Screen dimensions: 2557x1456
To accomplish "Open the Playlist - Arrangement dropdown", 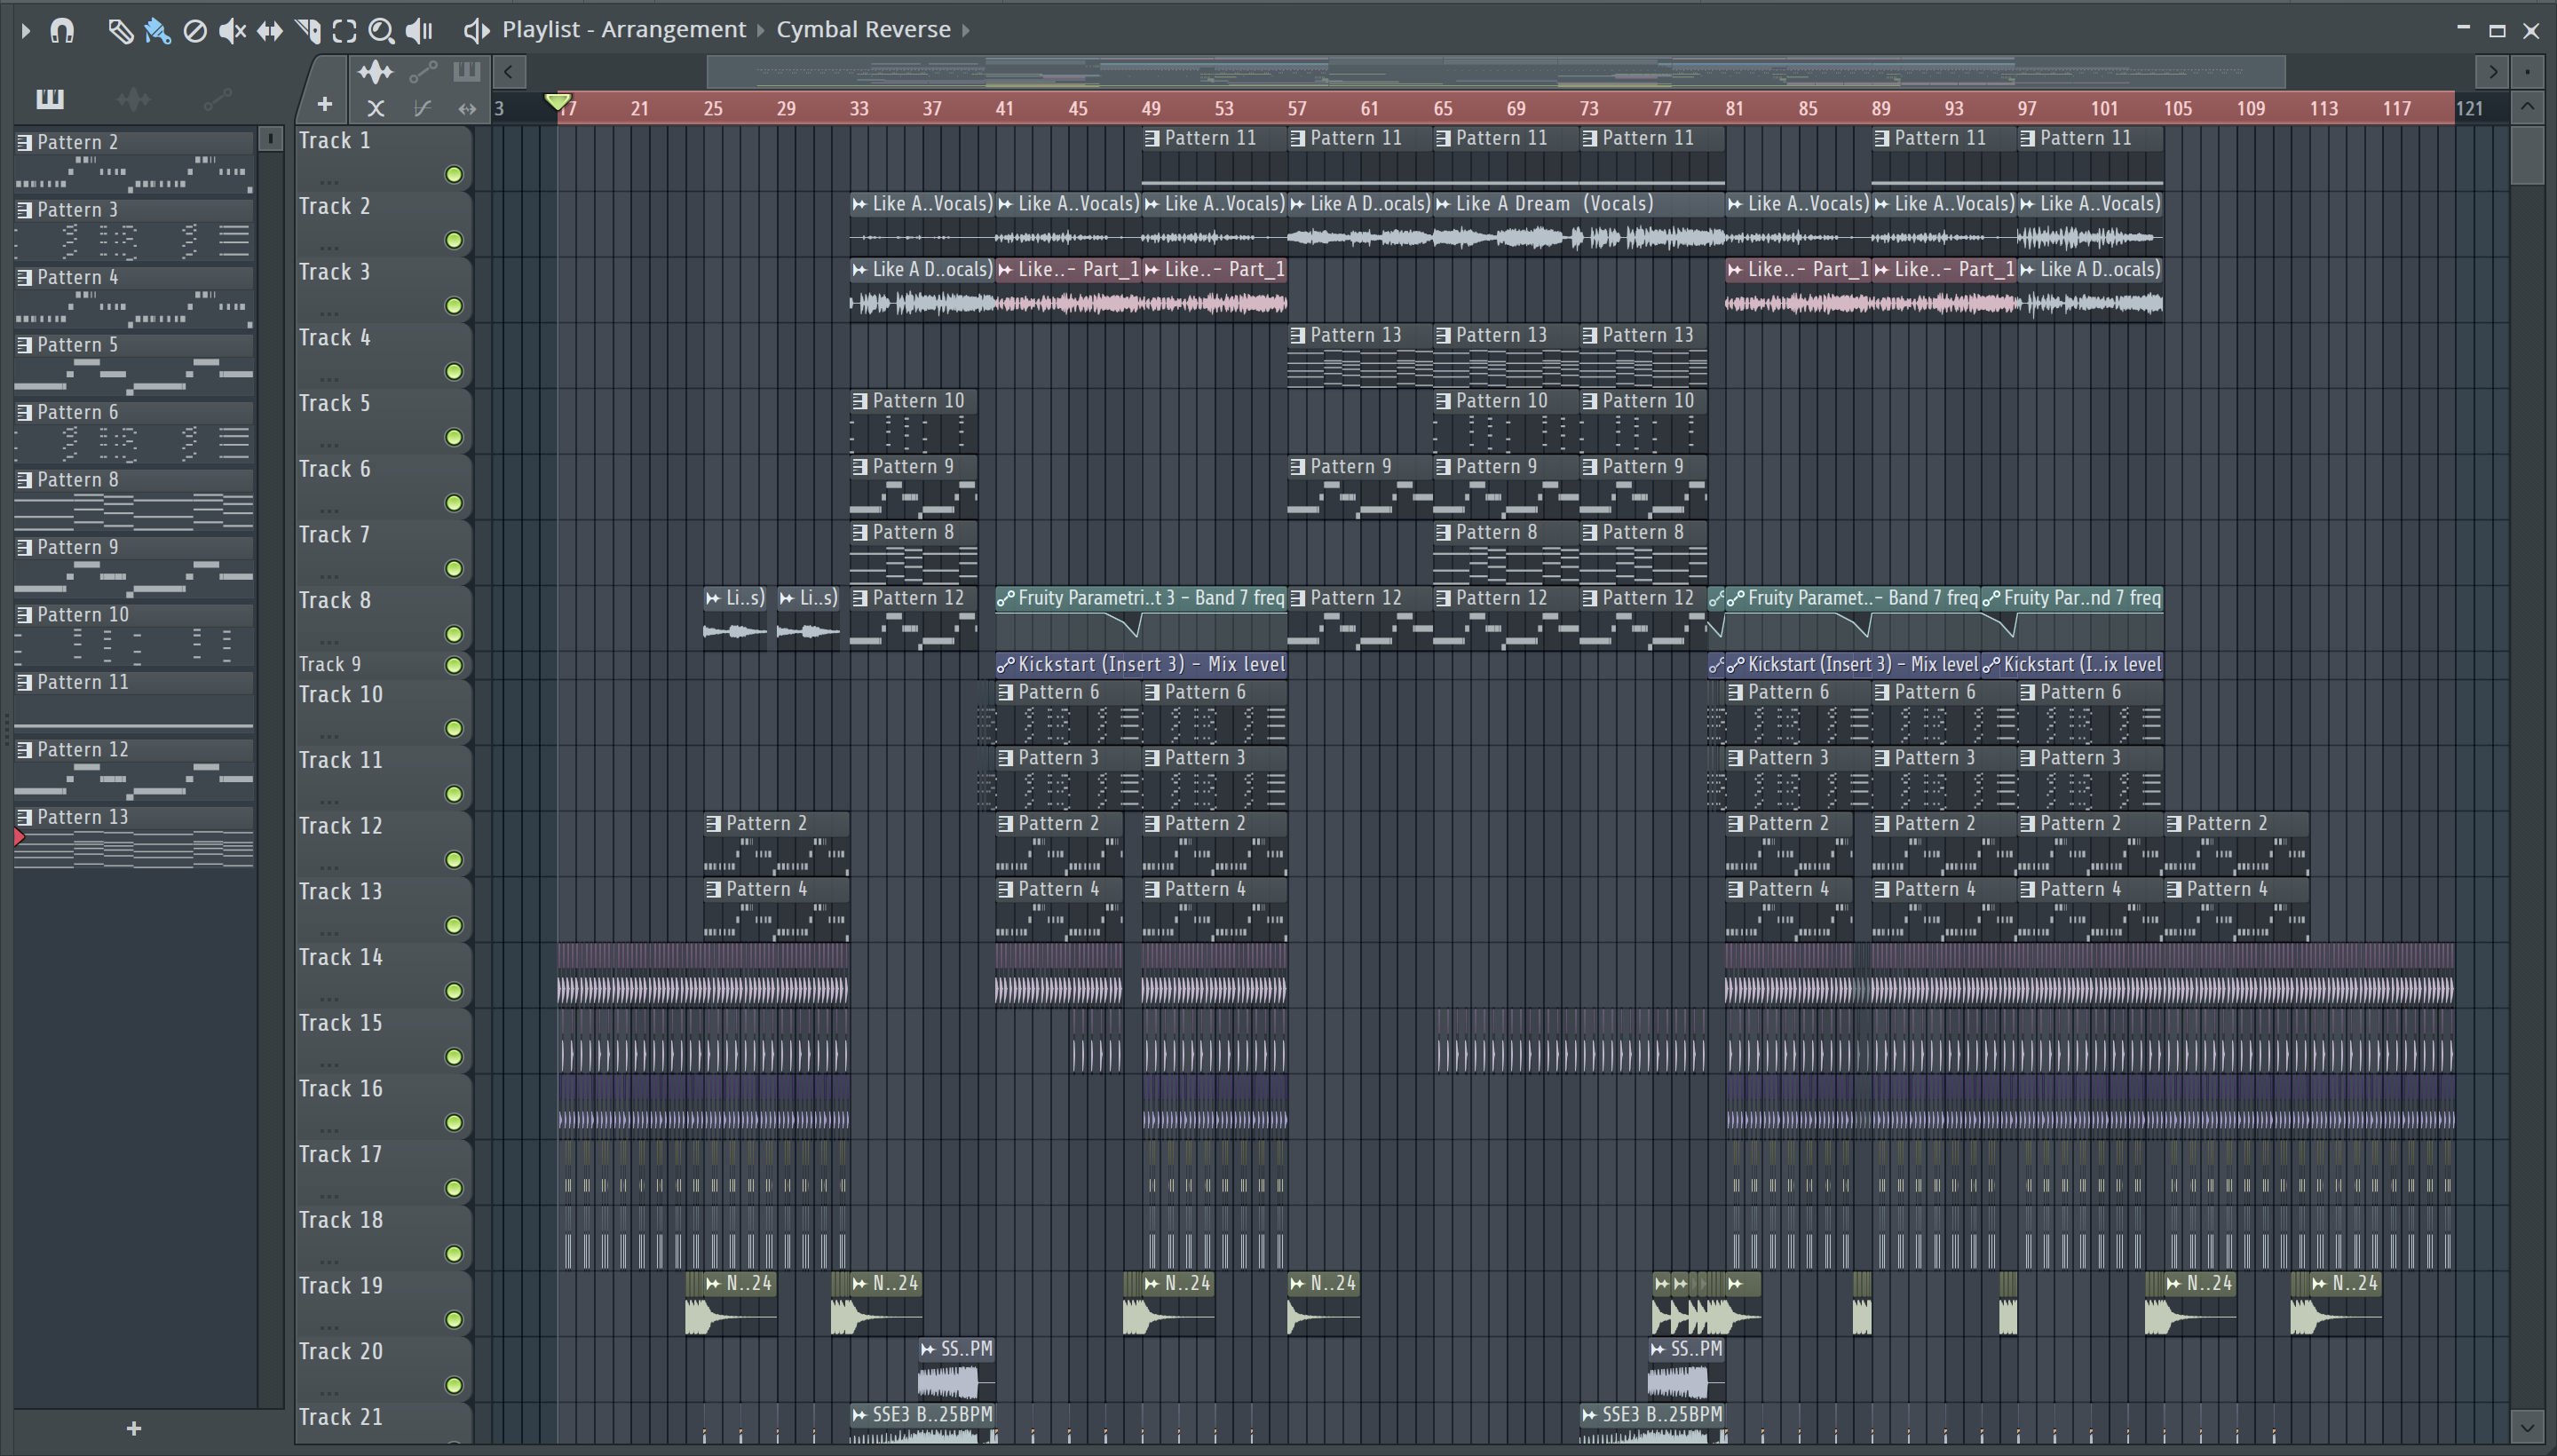I will [x=624, y=29].
